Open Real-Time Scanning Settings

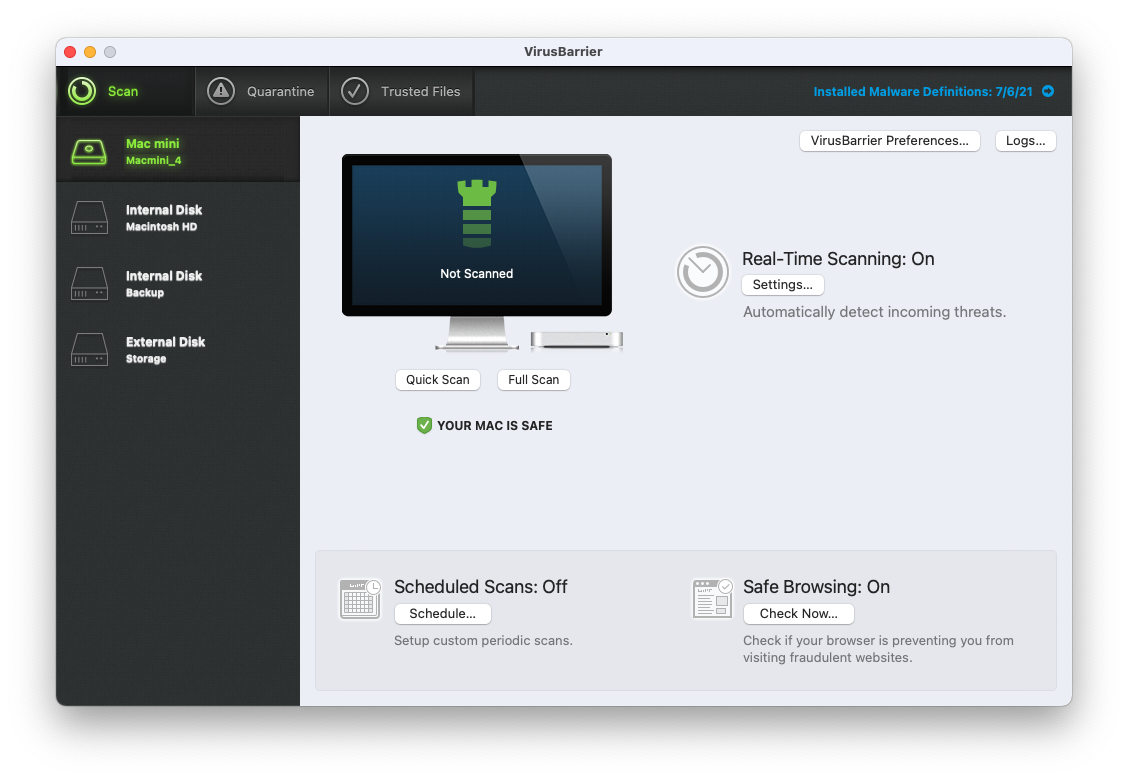[782, 285]
